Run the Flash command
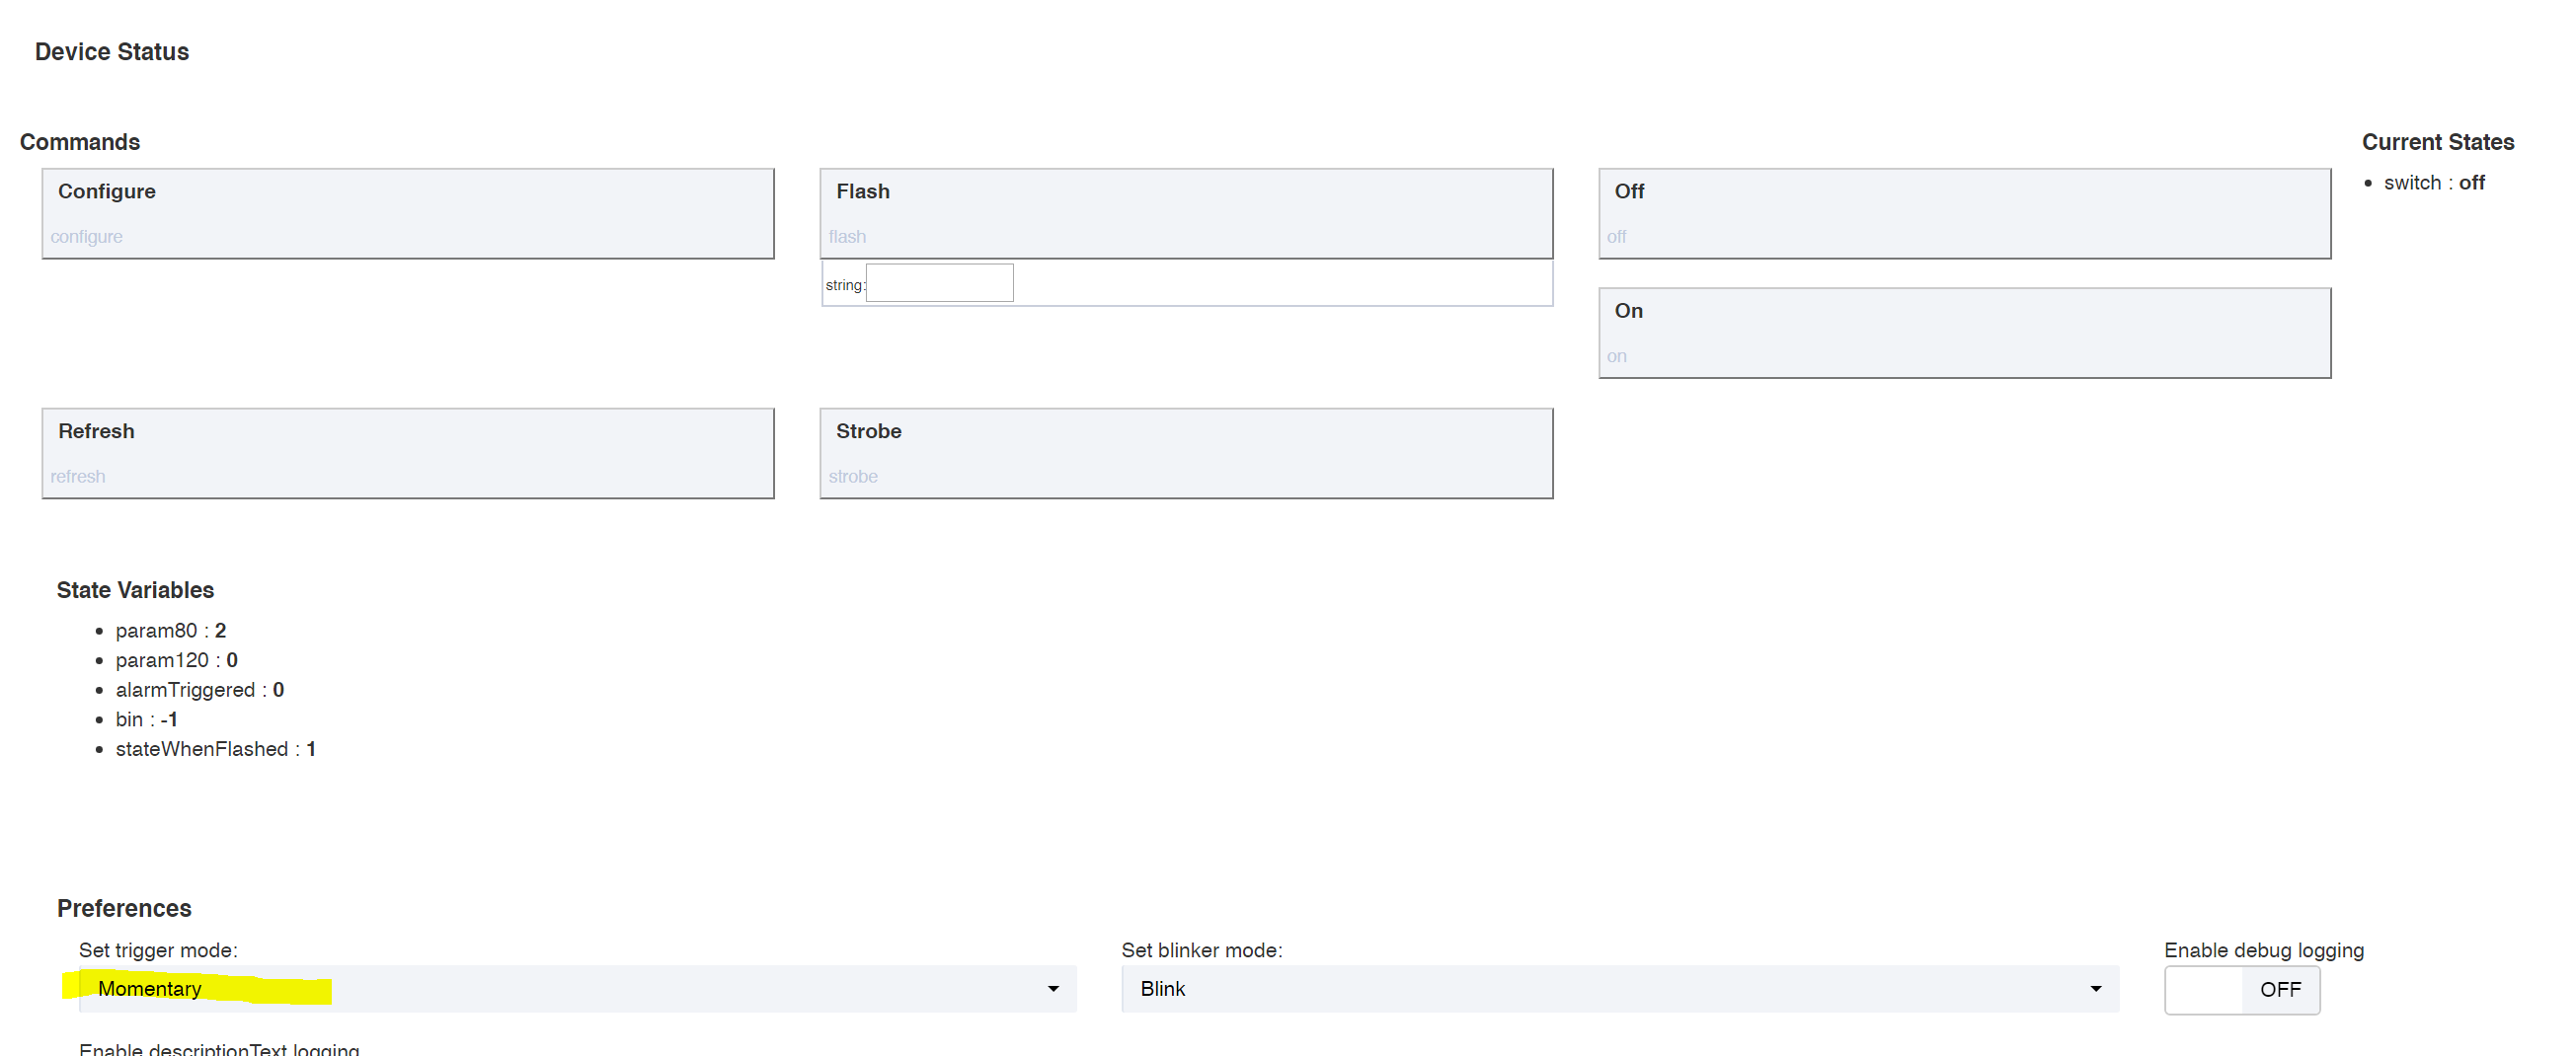2576x1056 pixels. click(x=1186, y=213)
